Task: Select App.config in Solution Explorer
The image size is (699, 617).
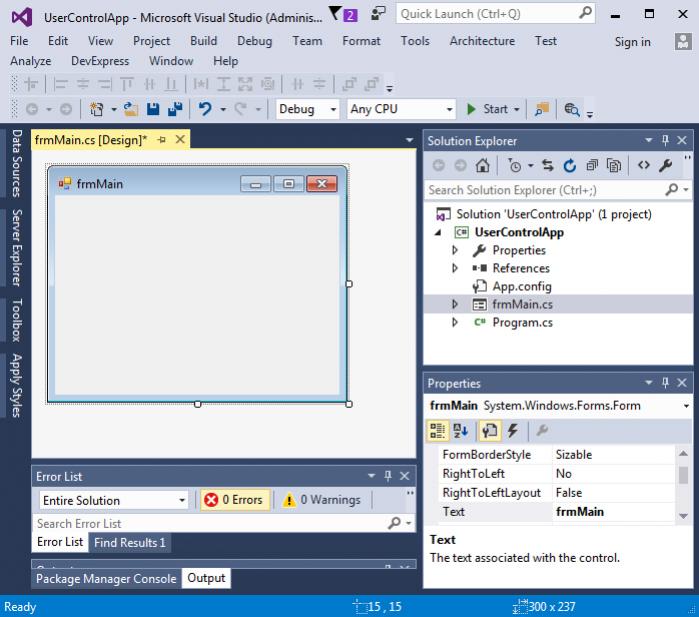Action: 522,286
